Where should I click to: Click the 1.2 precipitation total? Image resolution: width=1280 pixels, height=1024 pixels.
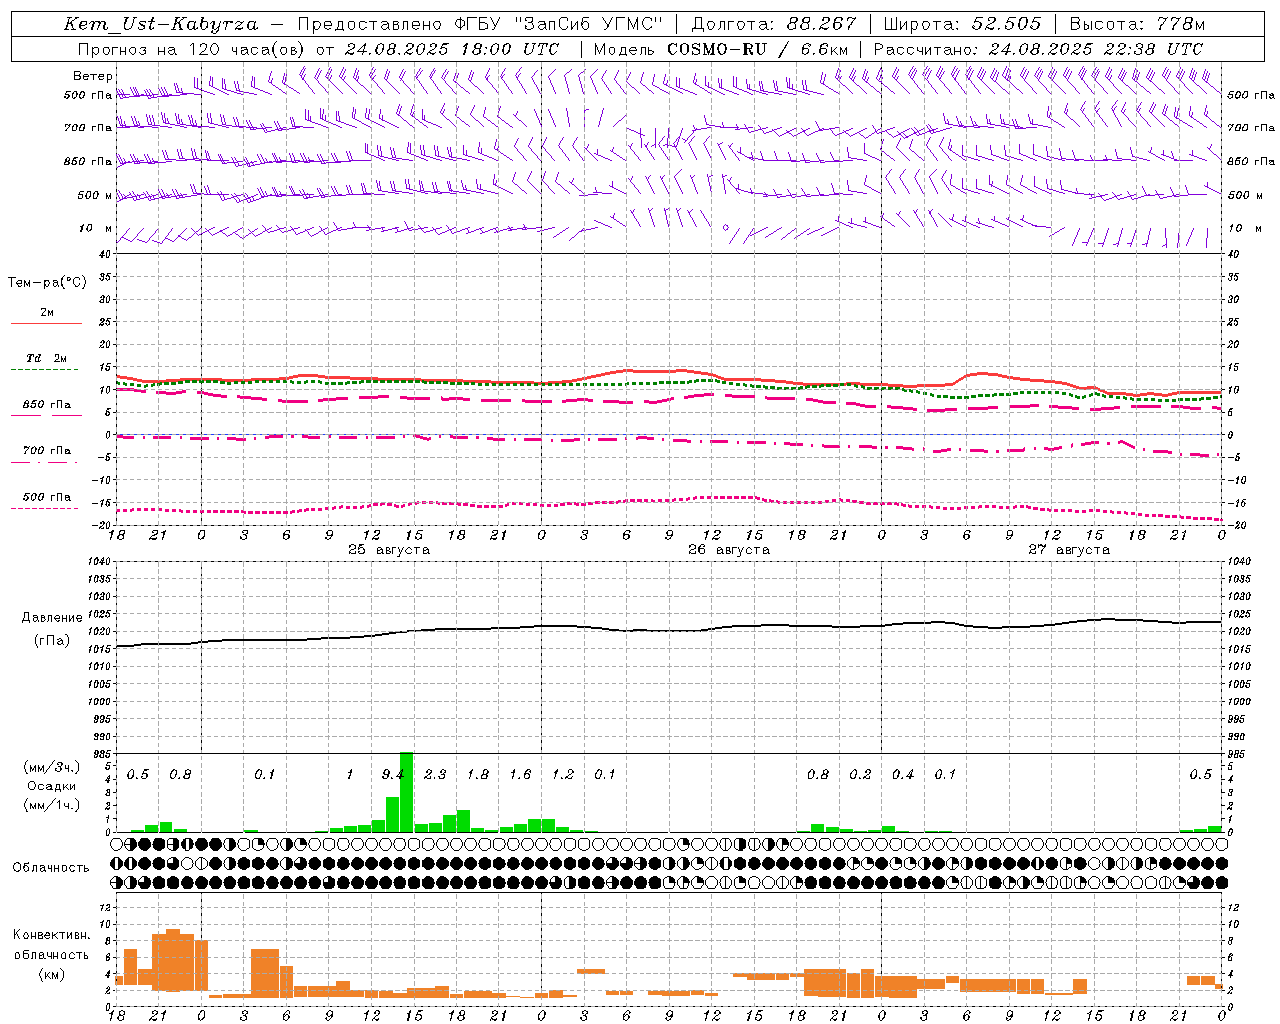[x=563, y=774]
